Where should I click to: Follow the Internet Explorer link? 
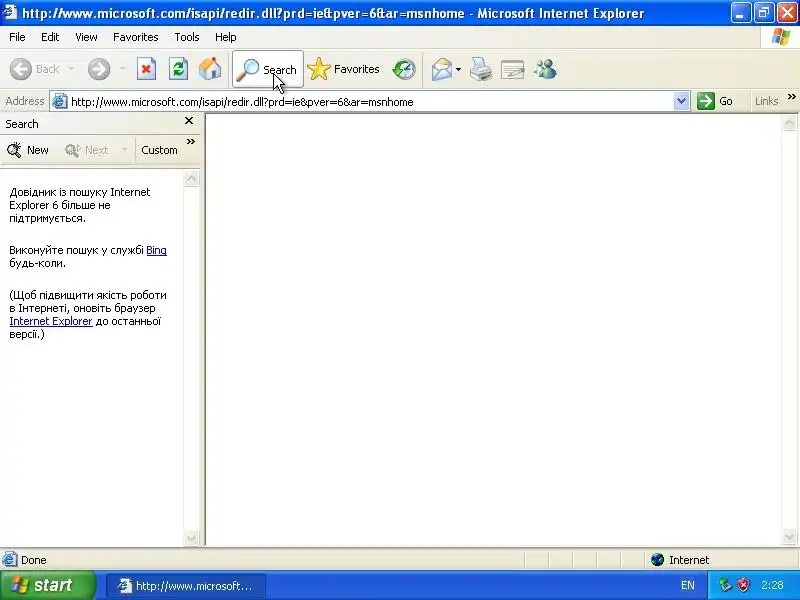click(x=51, y=321)
